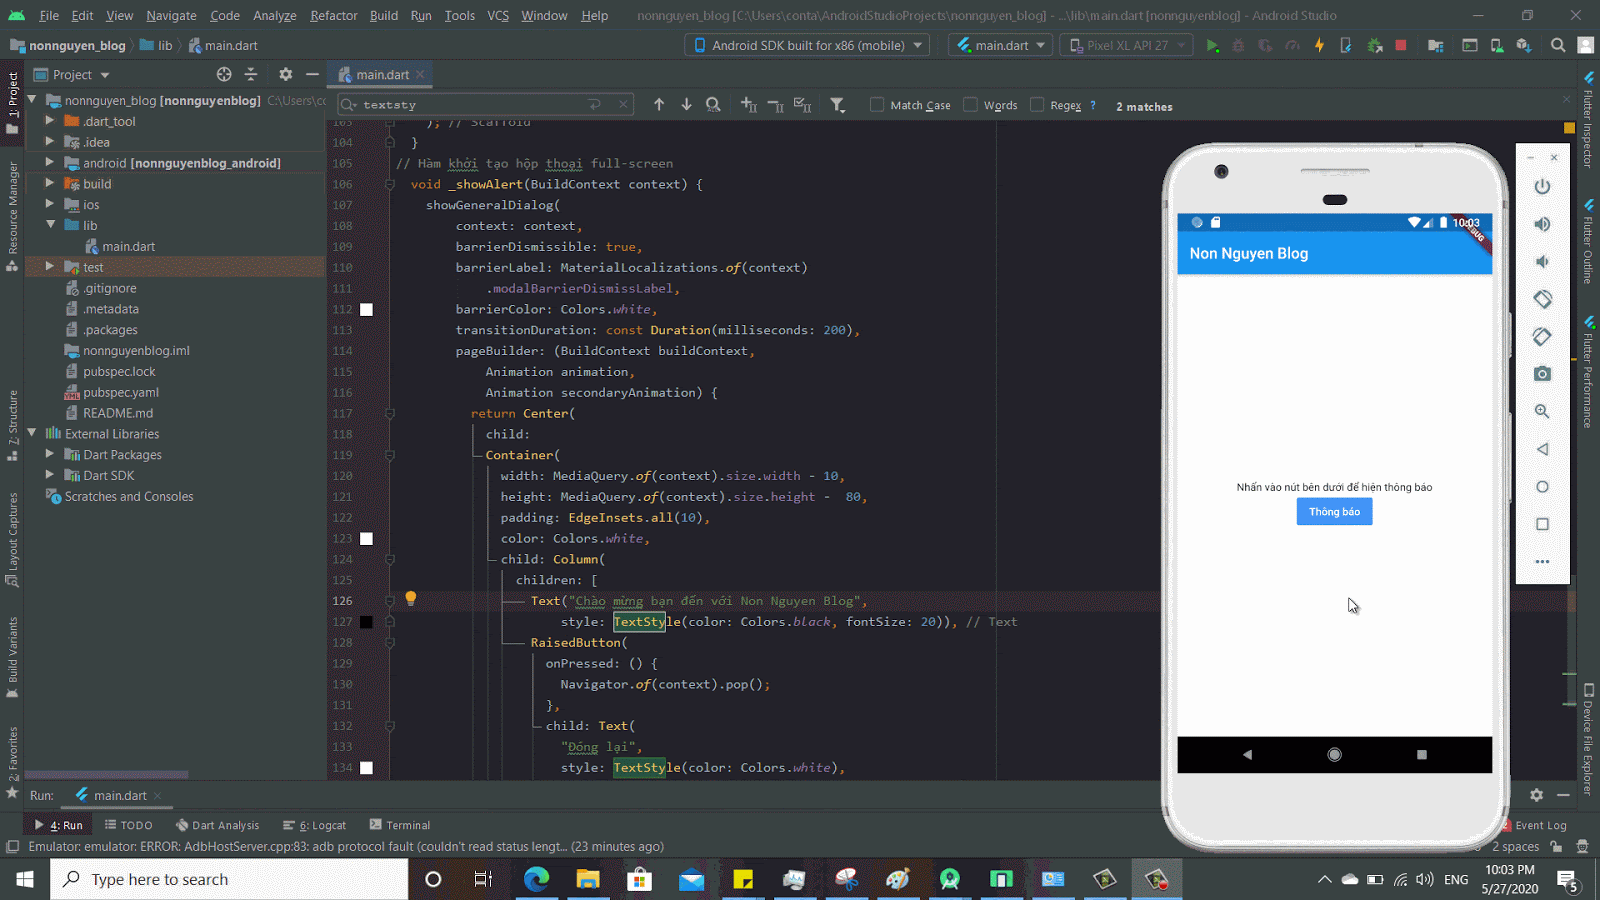1600x900 pixels.
Task: Open Terminal tool tab
Action: point(400,825)
